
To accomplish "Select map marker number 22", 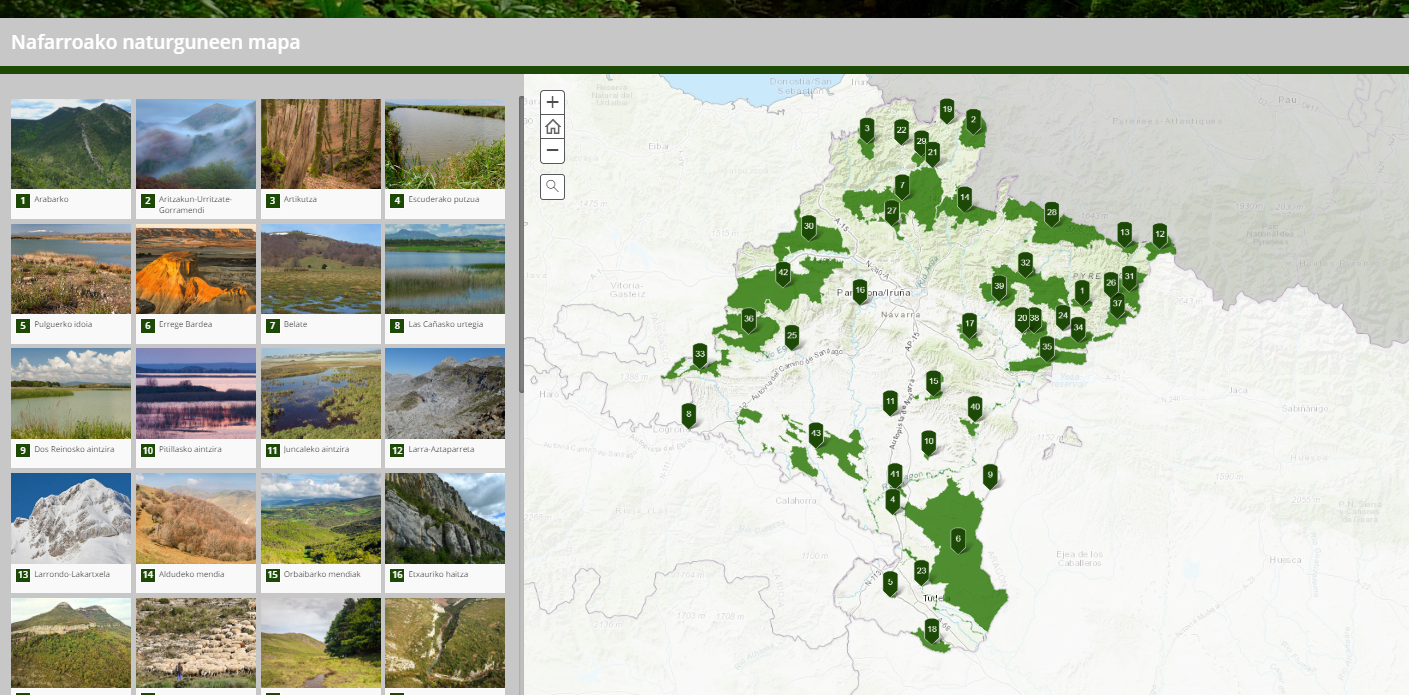I will coord(901,130).
